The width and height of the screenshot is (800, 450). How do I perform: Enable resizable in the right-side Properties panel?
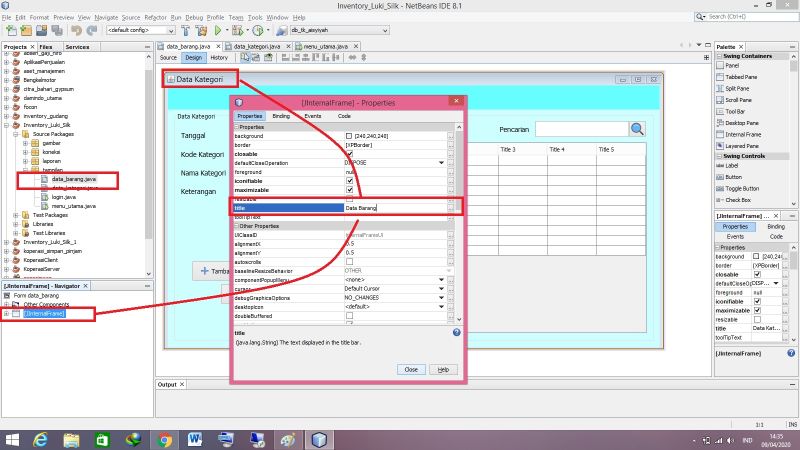coord(757,319)
